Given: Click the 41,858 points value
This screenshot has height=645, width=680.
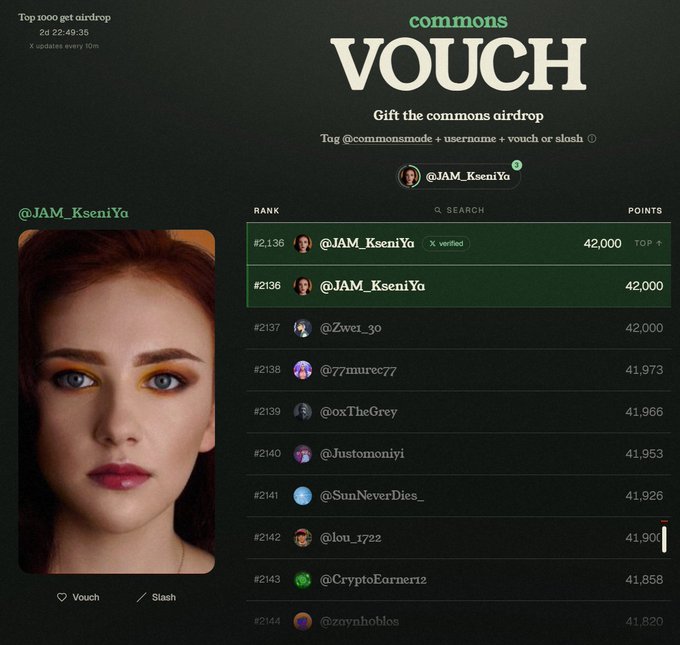Looking at the screenshot, I should [x=644, y=580].
